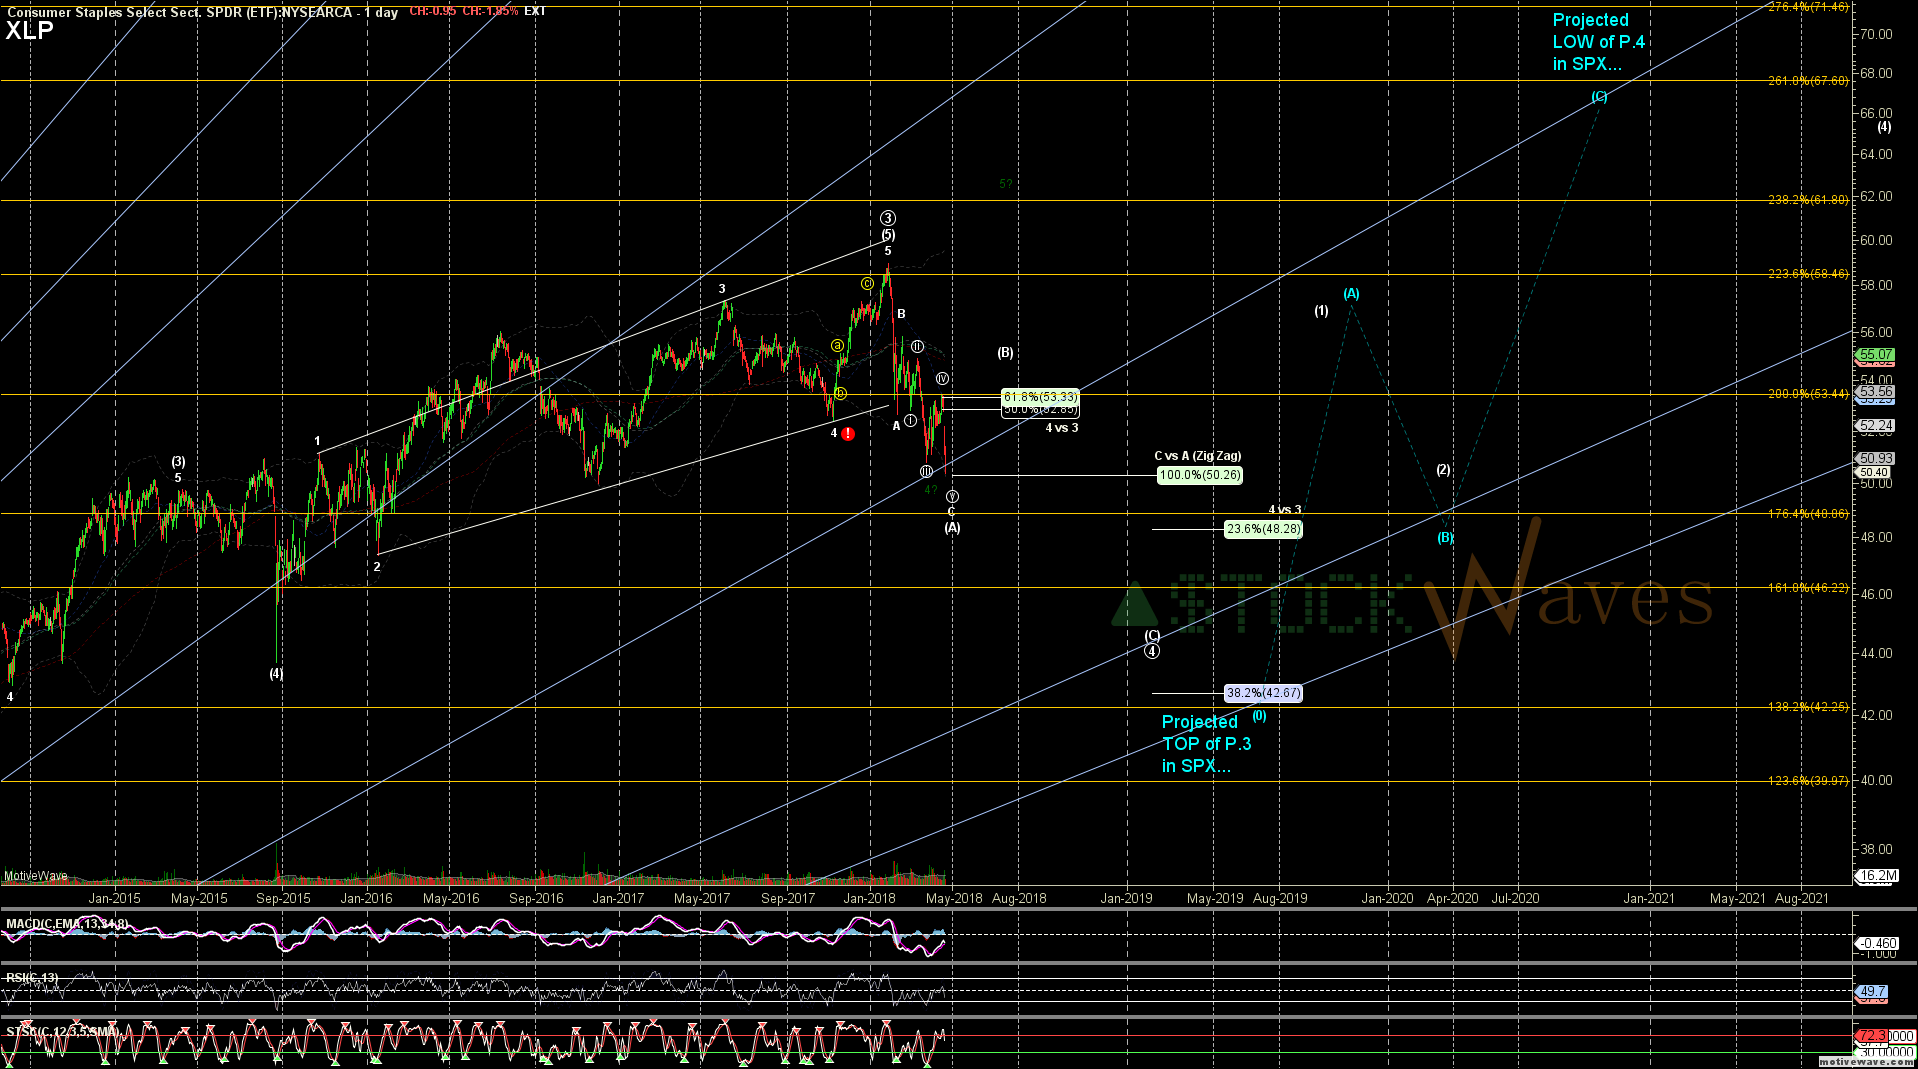Screen dimensions: 1918x1069
Task: Select the yellow circled b wave label
Action: coord(841,394)
